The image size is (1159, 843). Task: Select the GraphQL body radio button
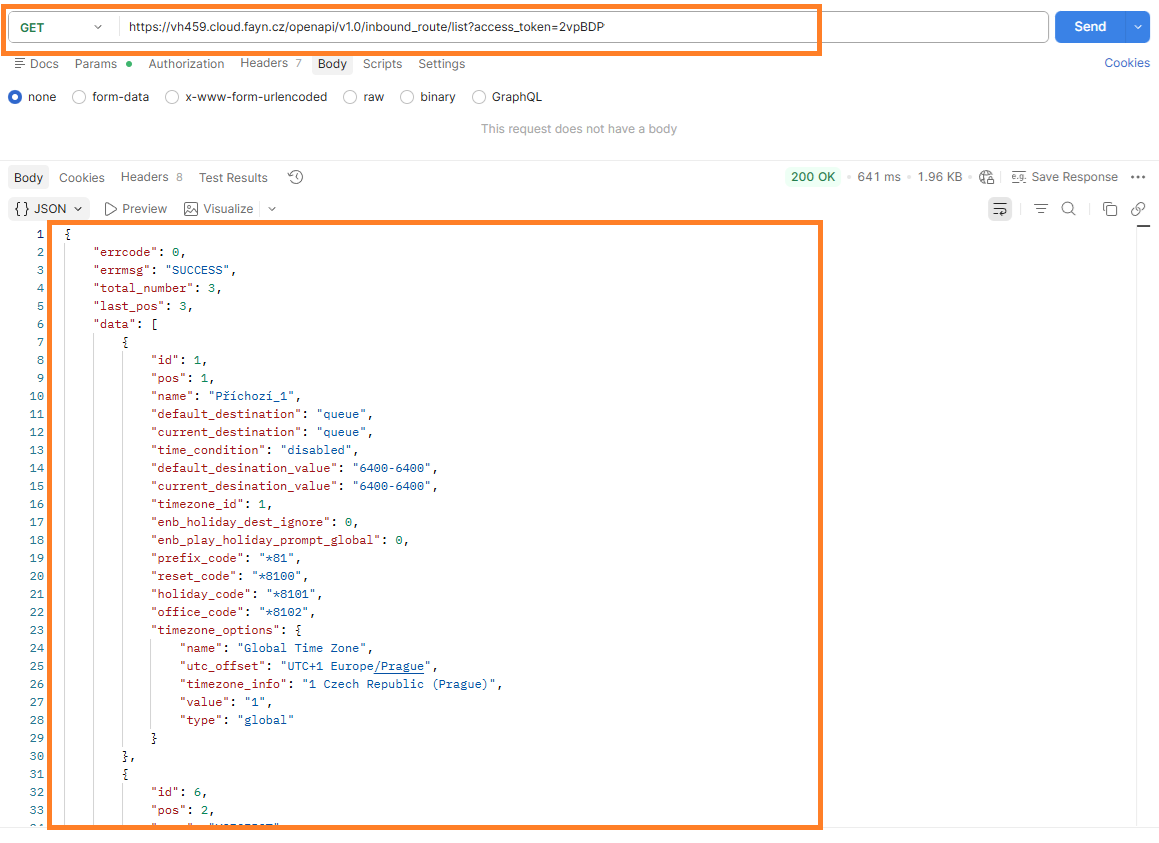479,97
